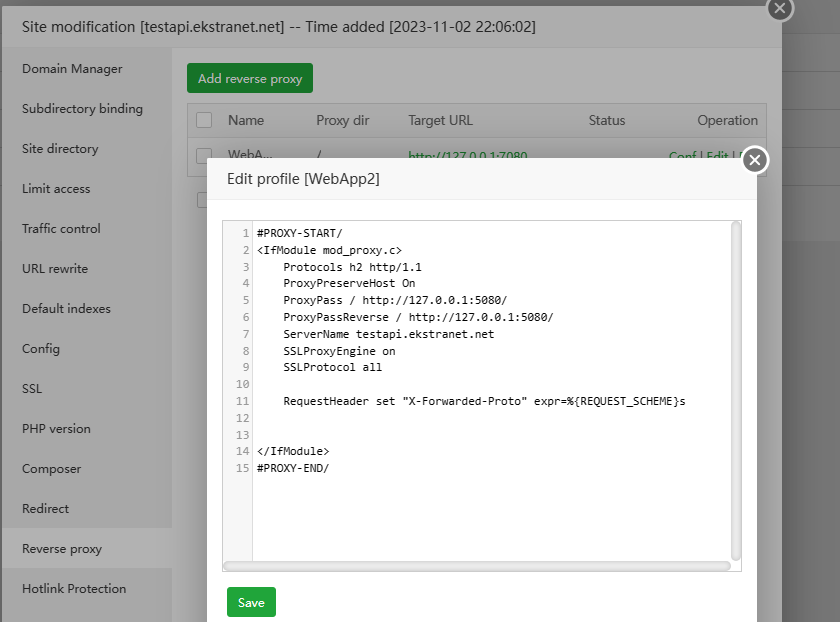Click the ProxyPass line in code editor
Viewport: 840px width, 622px height.
(x=394, y=300)
